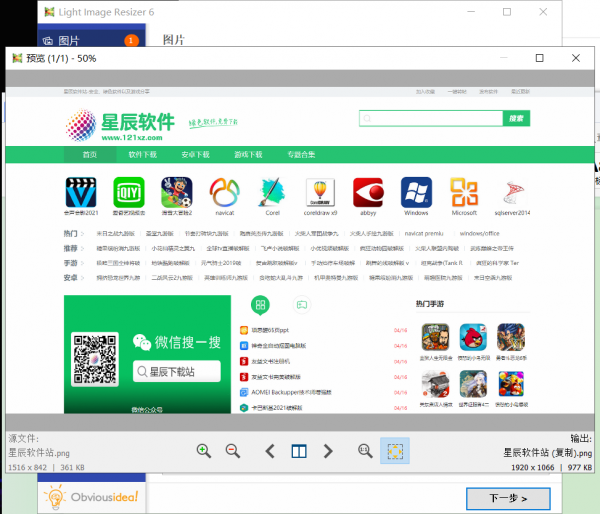Click the gamepad category icon in preview

pos(302,305)
